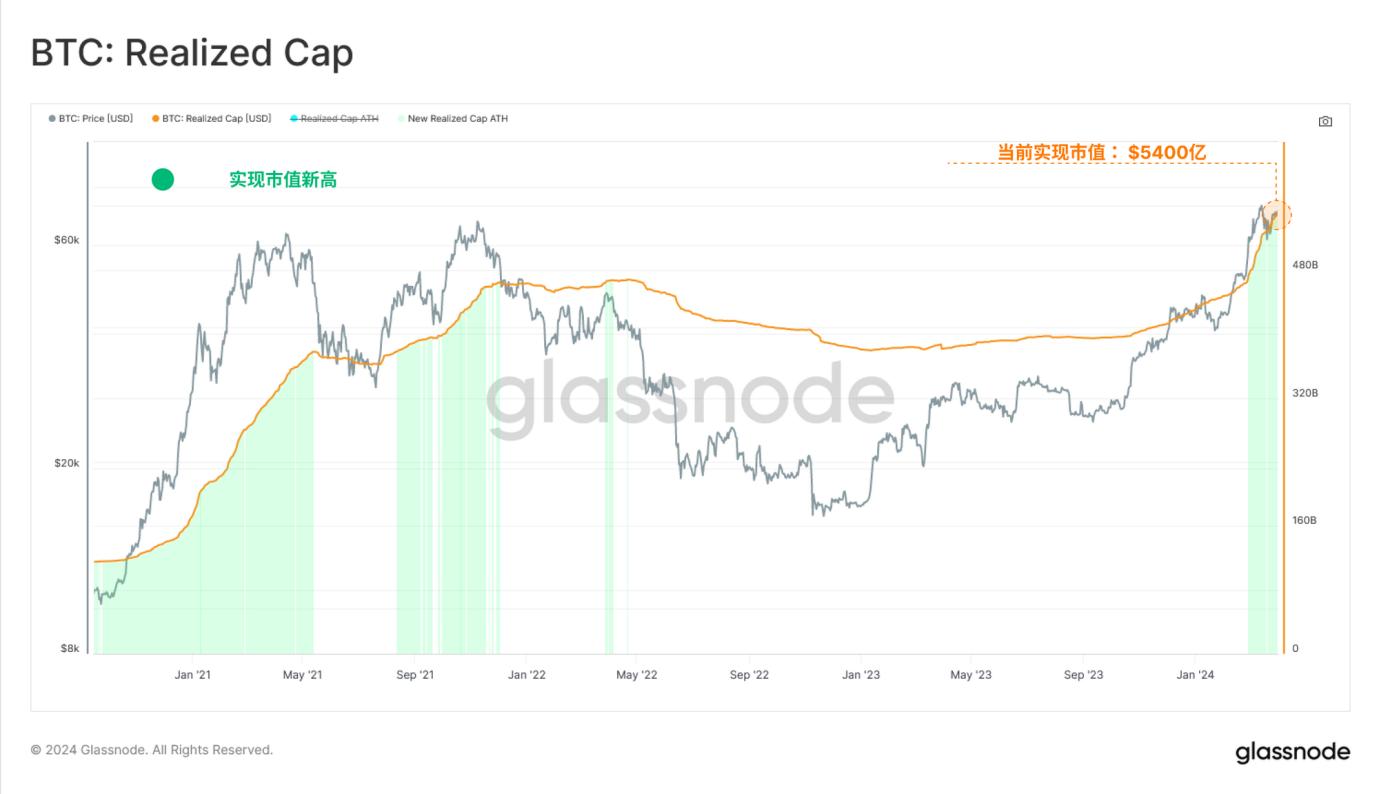Screen dimensions: 1379x794
Task: Click the 当前实现市值 $5400亿 annotation
Action: click(x=1102, y=153)
